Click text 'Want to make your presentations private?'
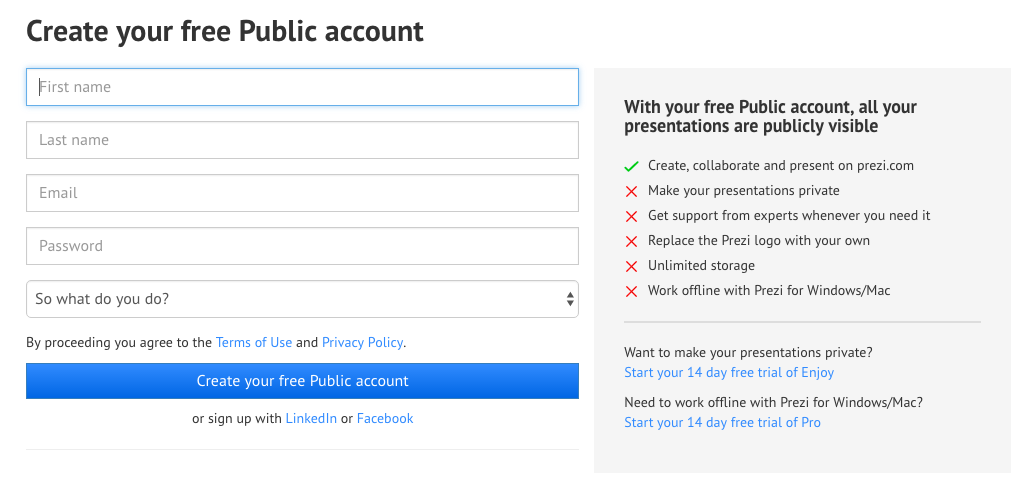This screenshot has height=498, width=1024. [x=748, y=352]
